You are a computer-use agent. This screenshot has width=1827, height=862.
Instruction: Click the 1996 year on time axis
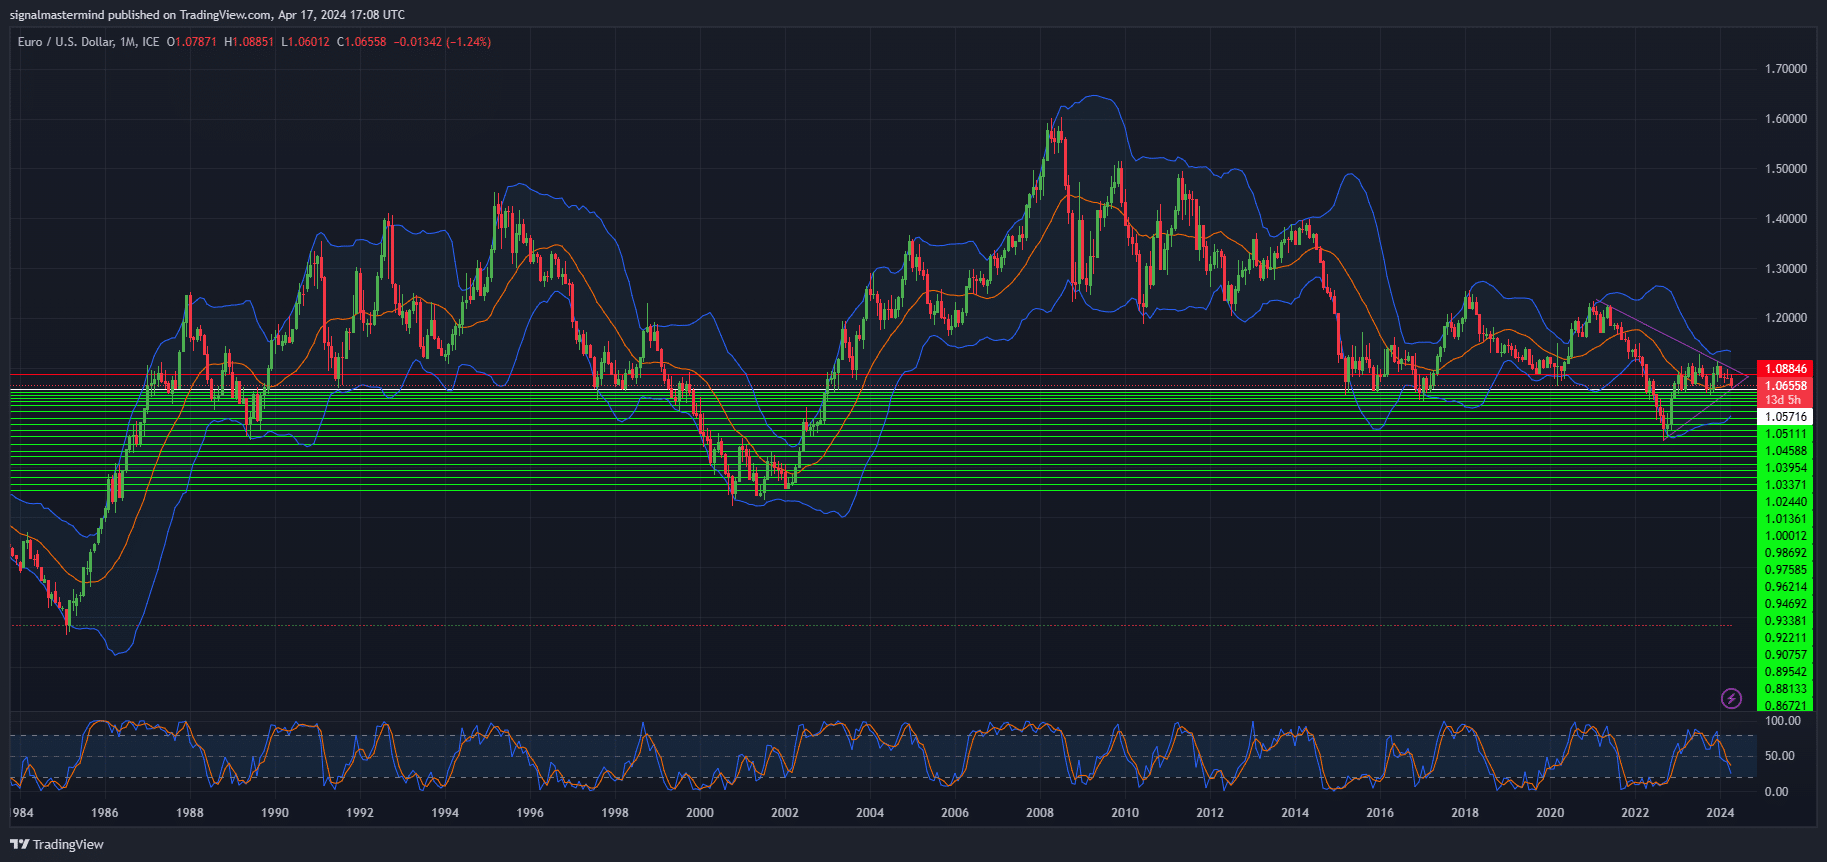(x=530, y=813)
